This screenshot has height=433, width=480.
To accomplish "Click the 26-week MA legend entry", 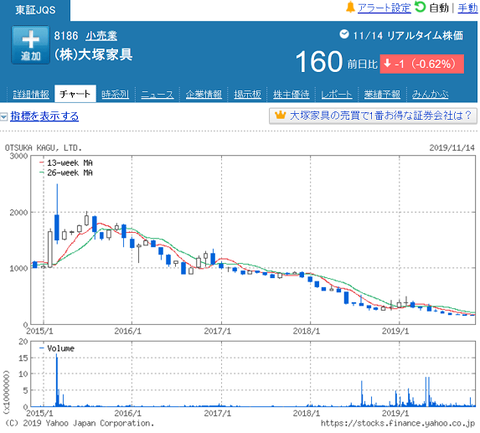I will point(66,173).
